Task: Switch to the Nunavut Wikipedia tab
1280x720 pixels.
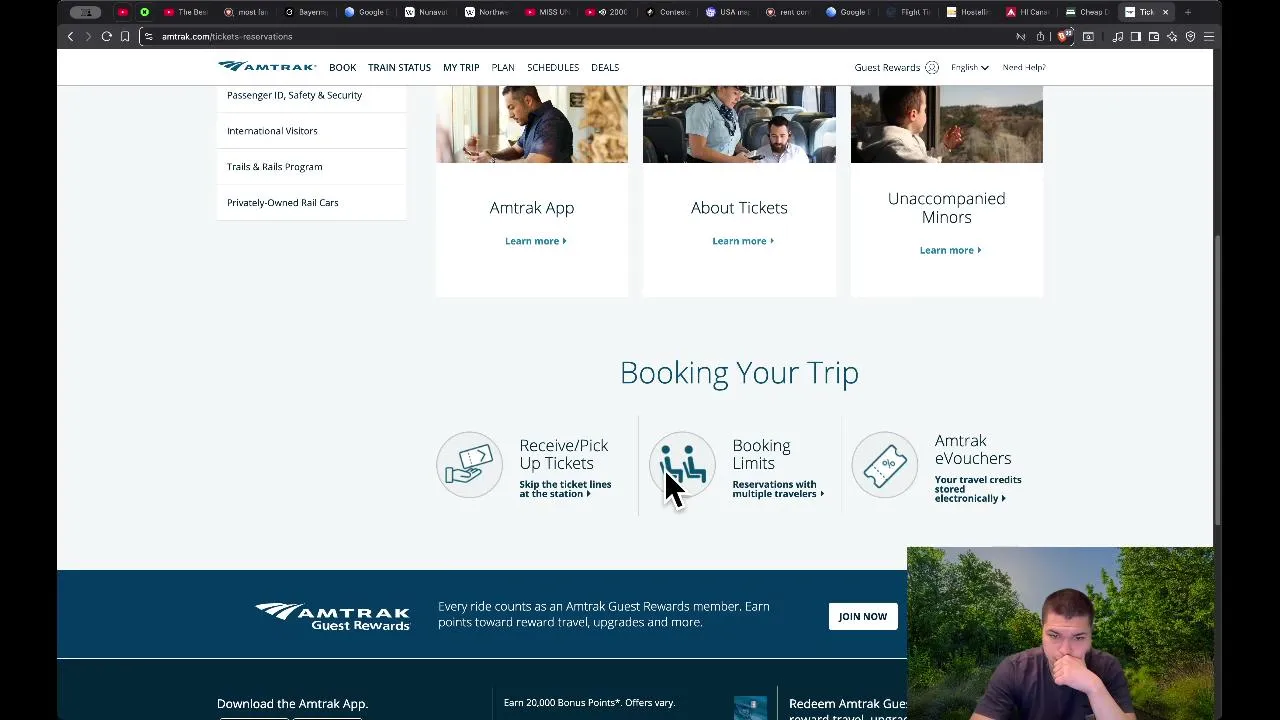Action: 427,12
